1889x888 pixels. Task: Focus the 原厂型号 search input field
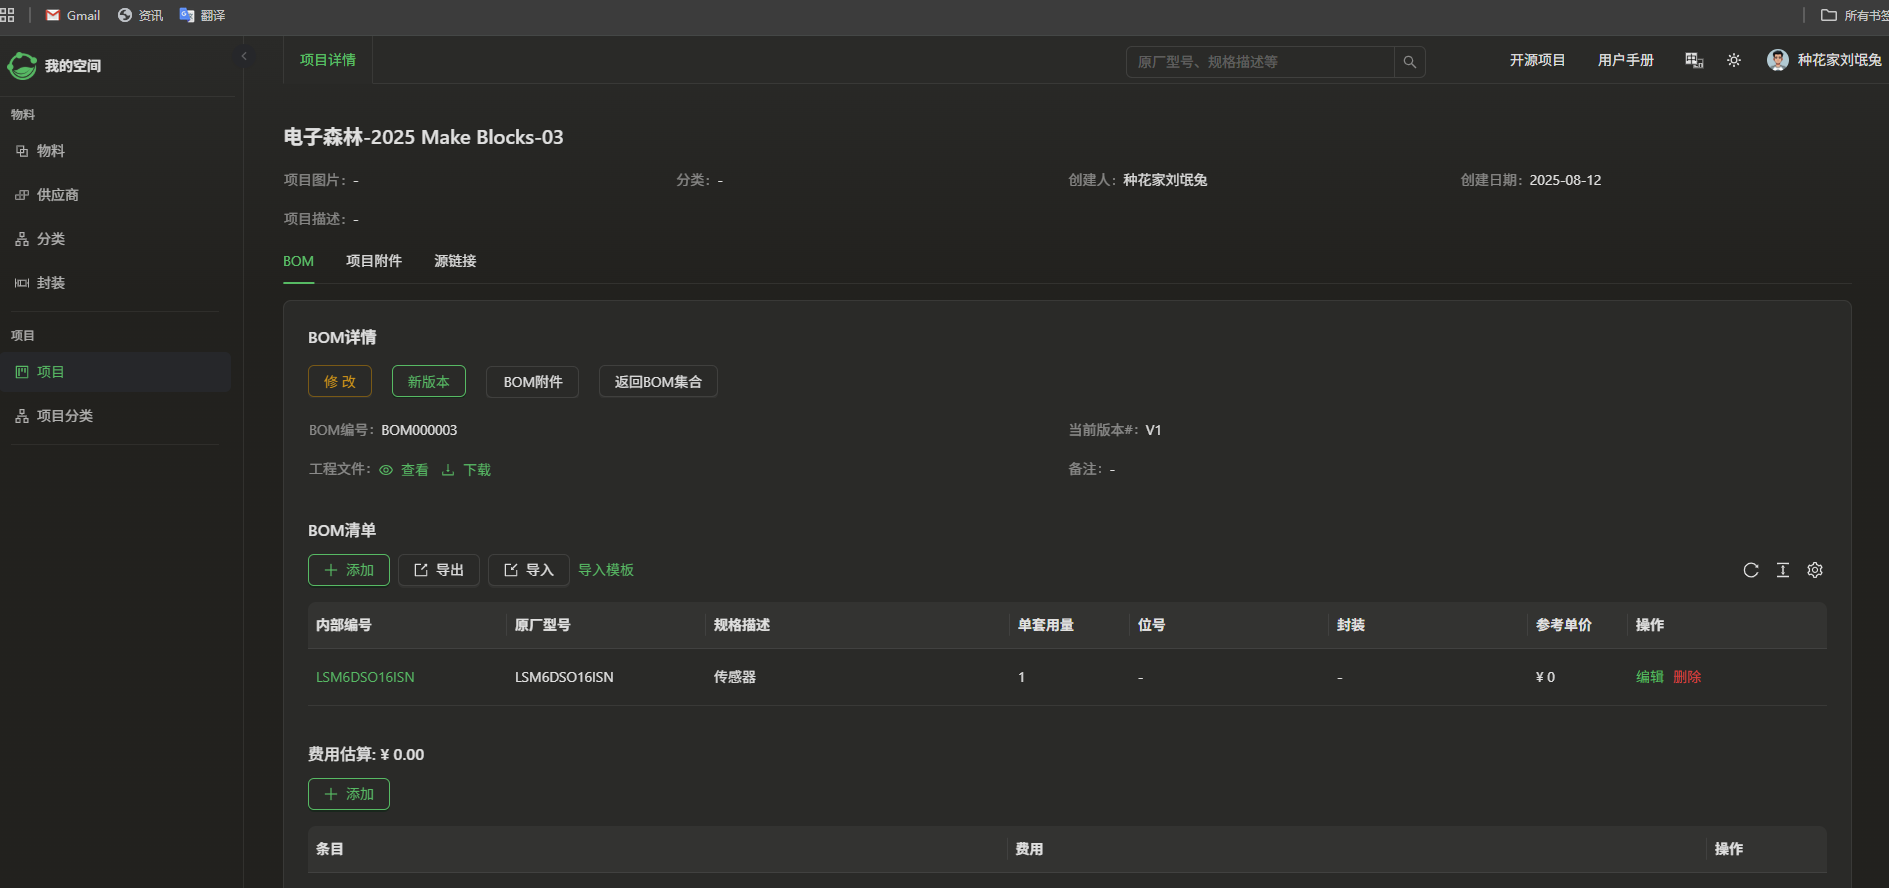click(1260, 62)
